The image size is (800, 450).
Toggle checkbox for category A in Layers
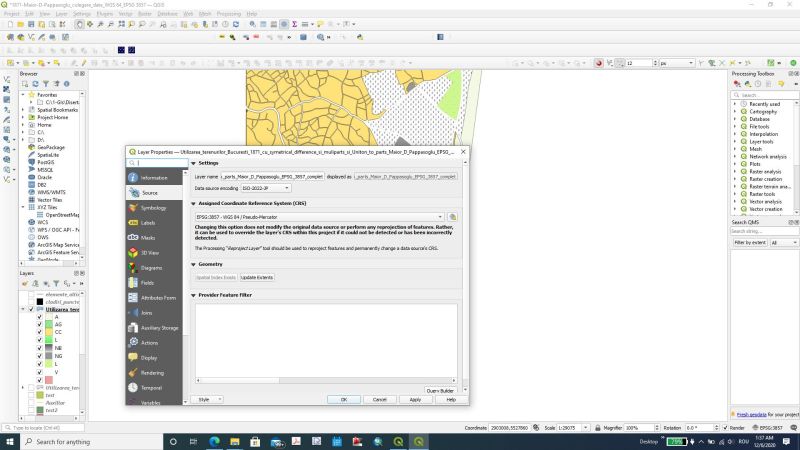[39, 317]
